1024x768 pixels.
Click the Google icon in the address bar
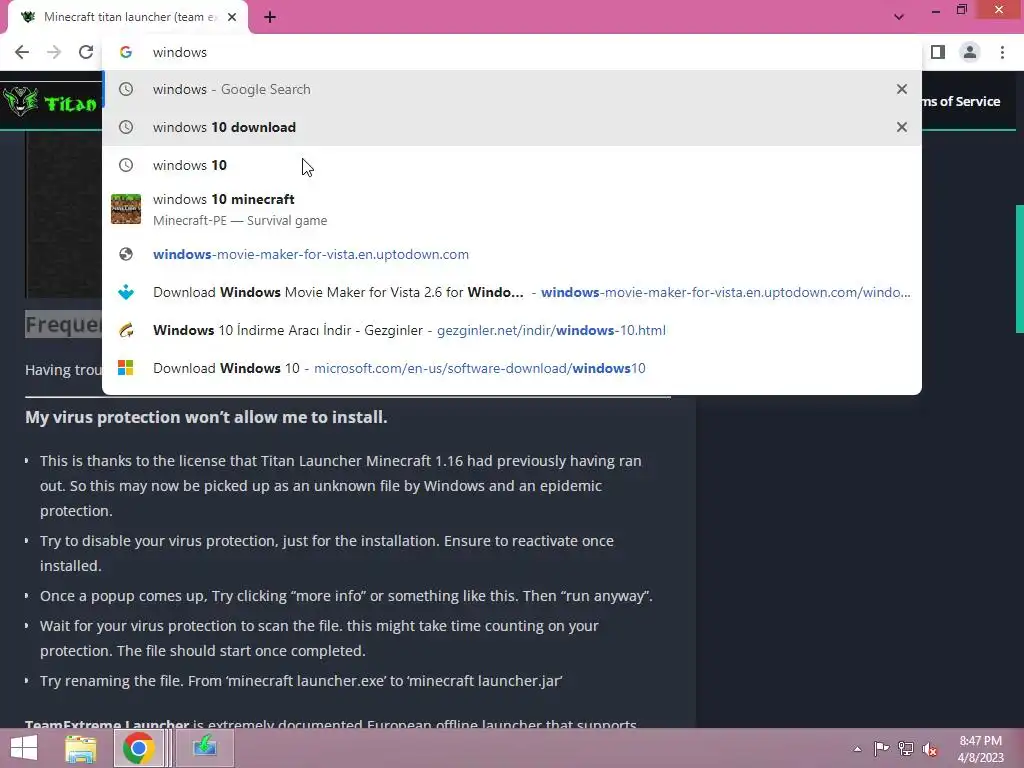pyautogui.click(x=126, y=52)
